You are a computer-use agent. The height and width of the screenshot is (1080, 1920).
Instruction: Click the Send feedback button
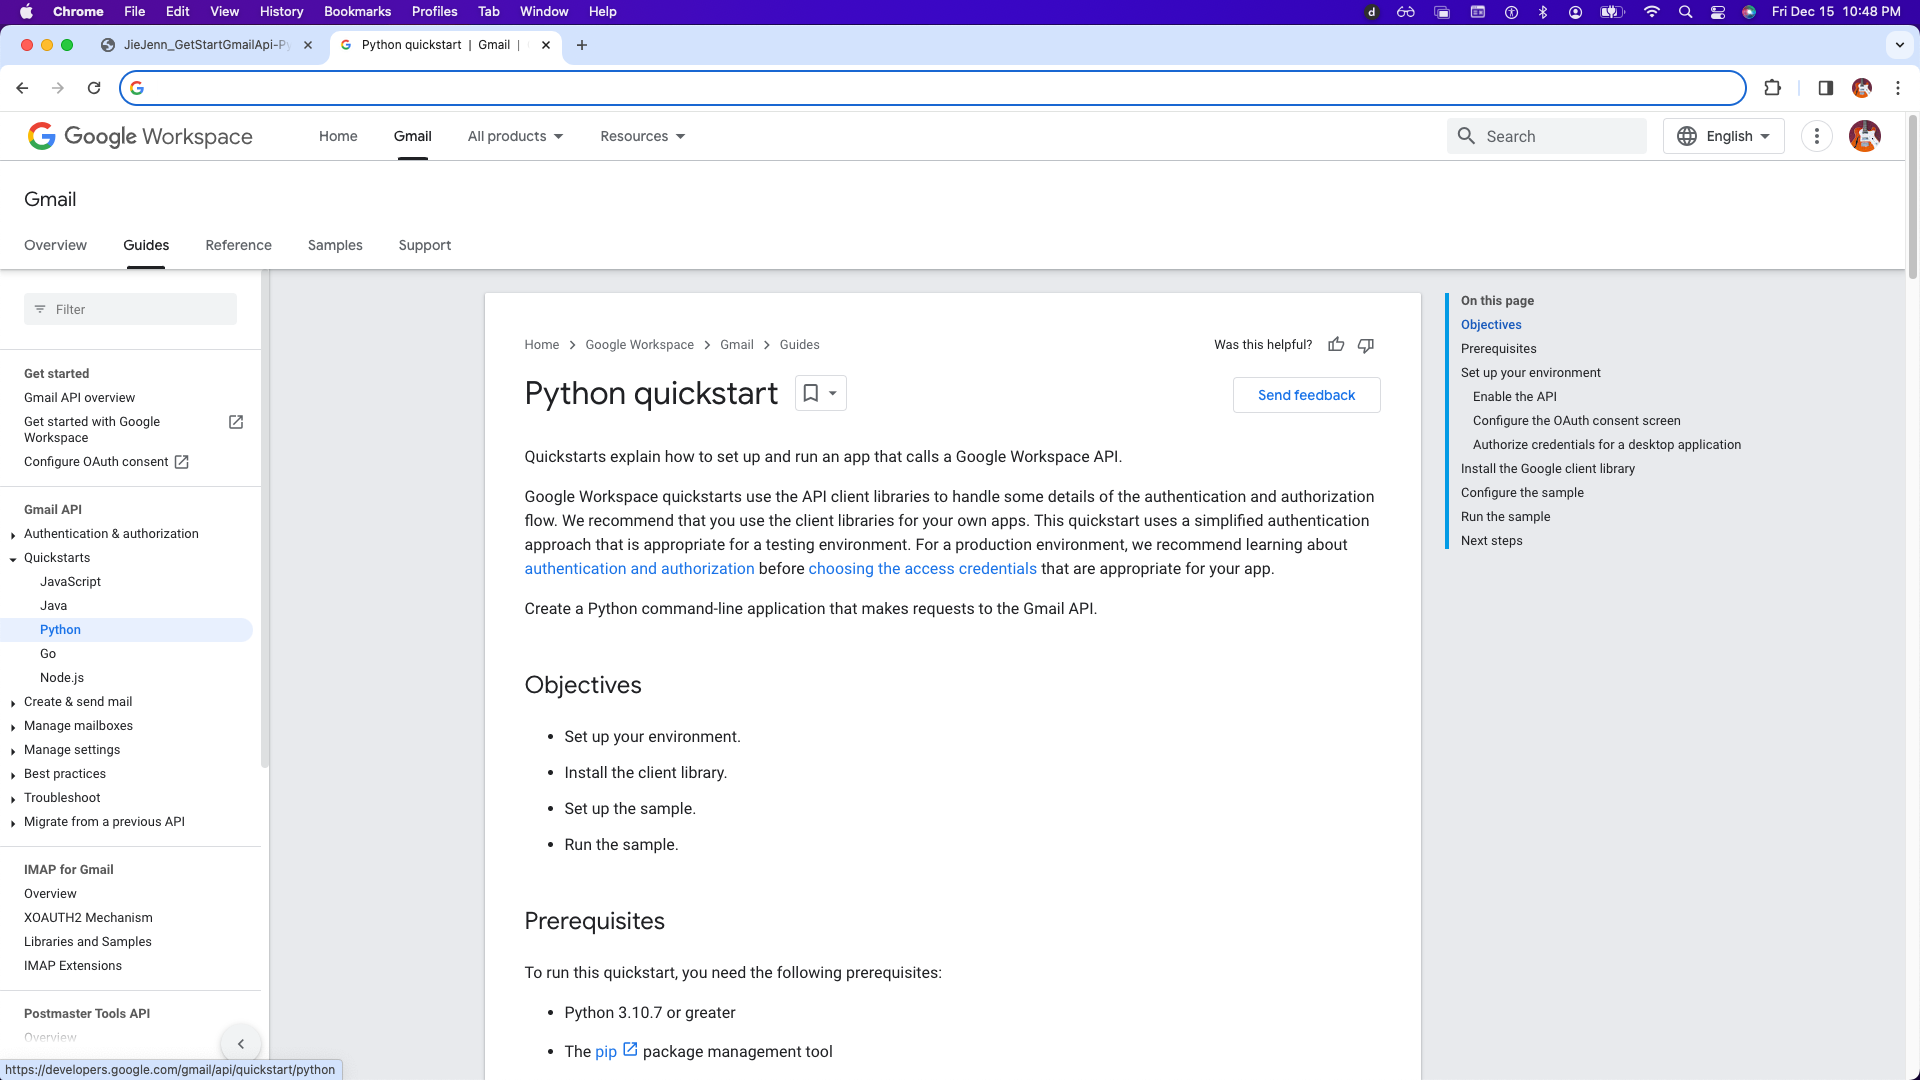click(x=1306, y=395)
